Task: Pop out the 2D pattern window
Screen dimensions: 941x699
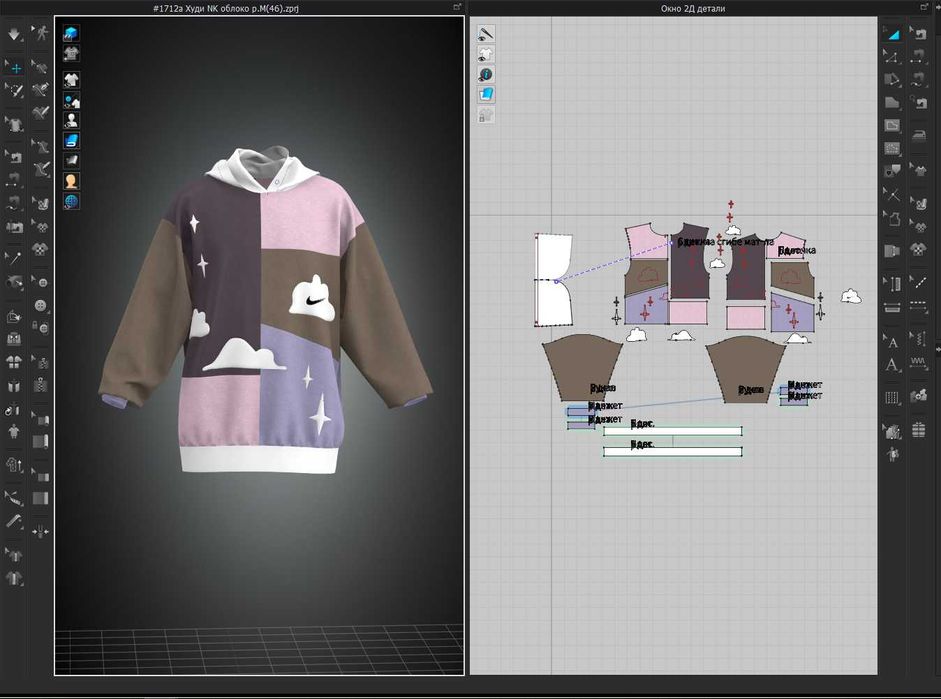Action: pyautogui.click(x=924, y=7)
